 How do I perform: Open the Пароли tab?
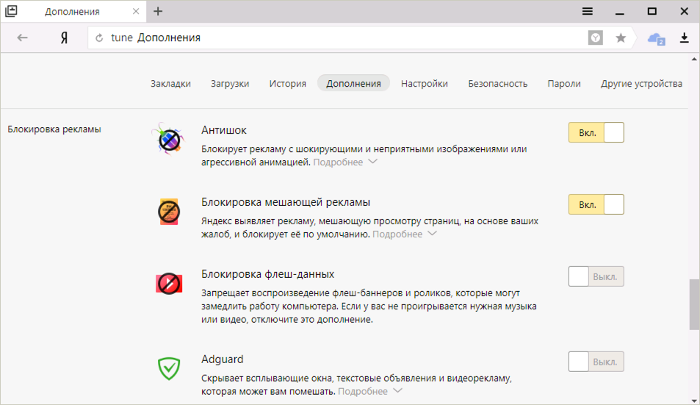point(564,84)
